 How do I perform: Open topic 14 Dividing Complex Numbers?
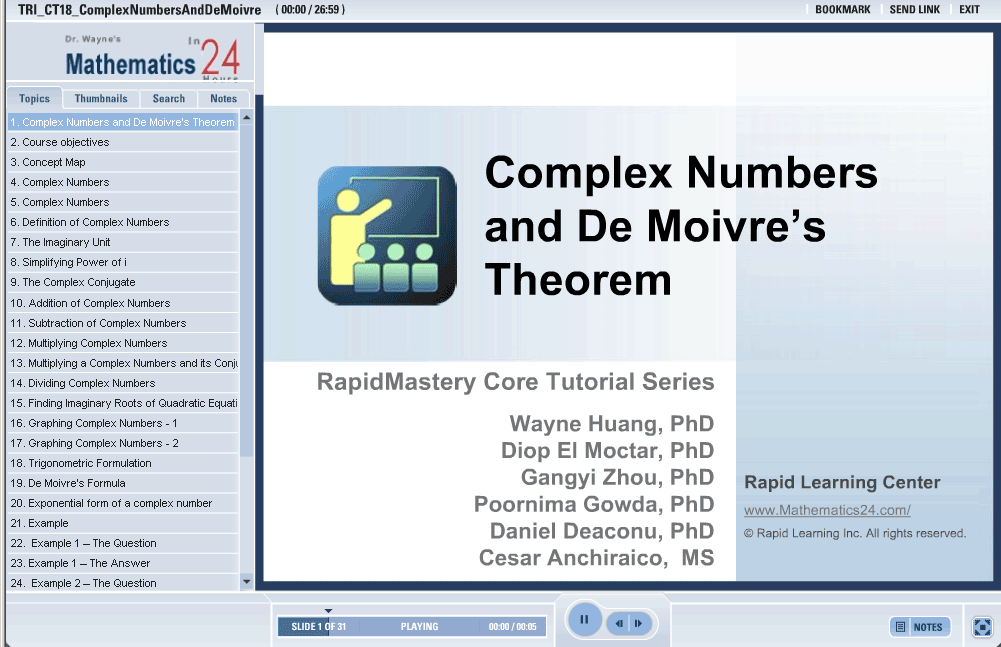(x=123, y=383)
